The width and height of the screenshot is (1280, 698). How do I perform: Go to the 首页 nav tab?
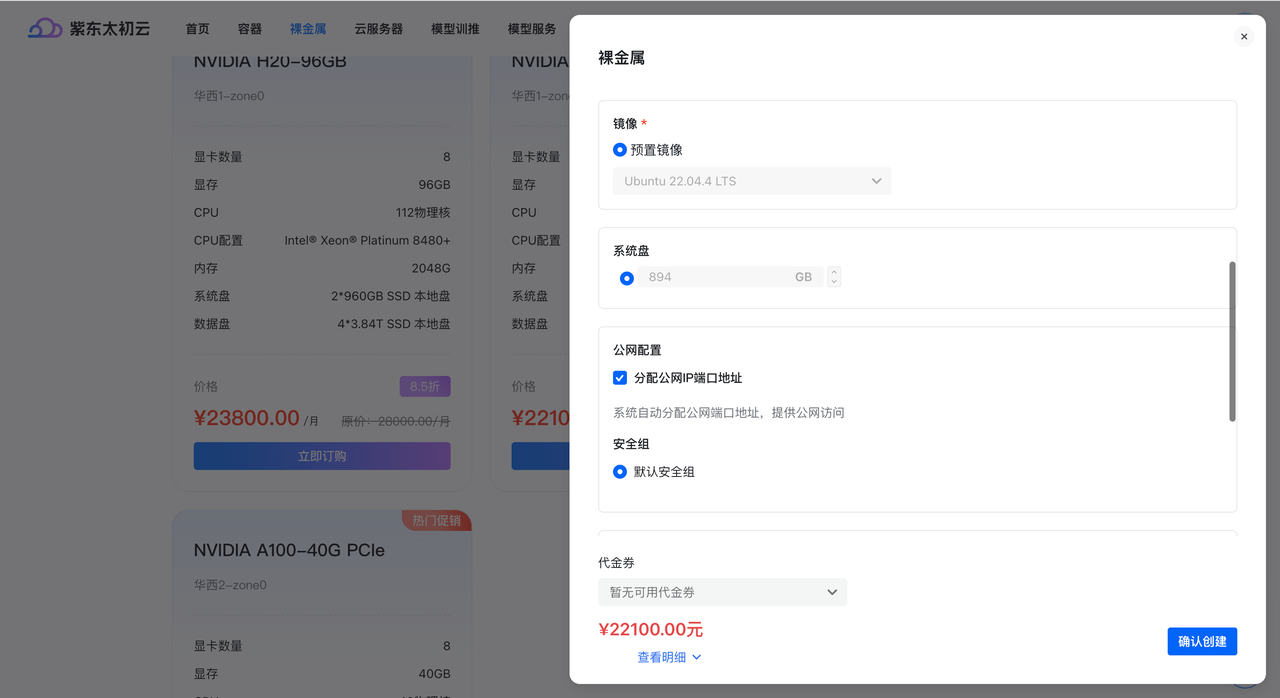(197, 28)
